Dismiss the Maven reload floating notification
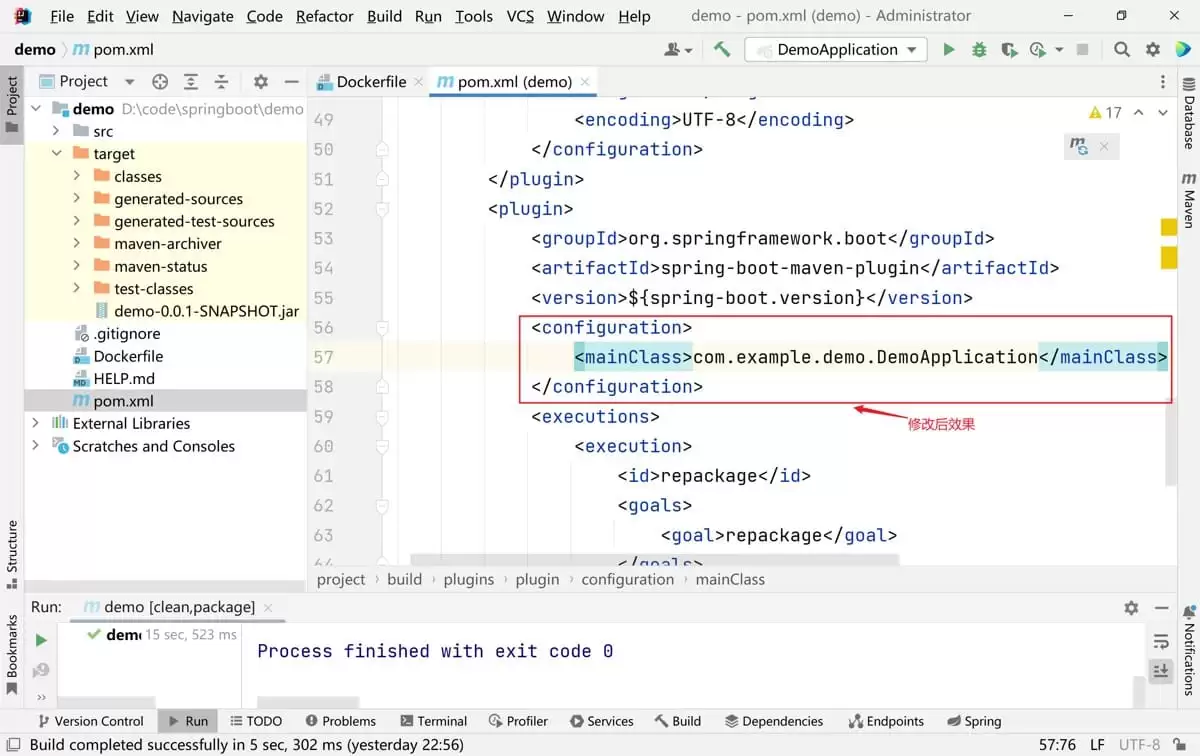 point(1104,146)
